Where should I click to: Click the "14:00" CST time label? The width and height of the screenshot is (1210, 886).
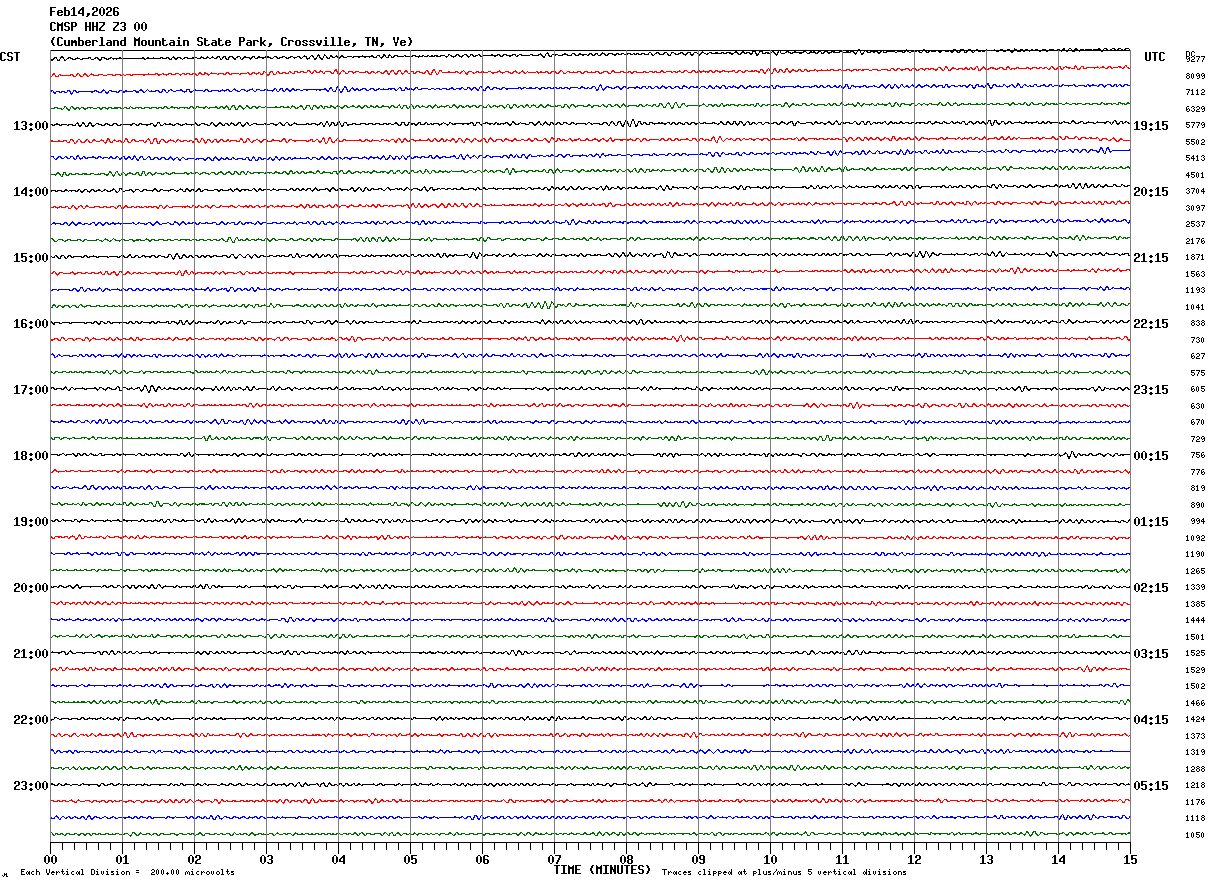(30, 192)
